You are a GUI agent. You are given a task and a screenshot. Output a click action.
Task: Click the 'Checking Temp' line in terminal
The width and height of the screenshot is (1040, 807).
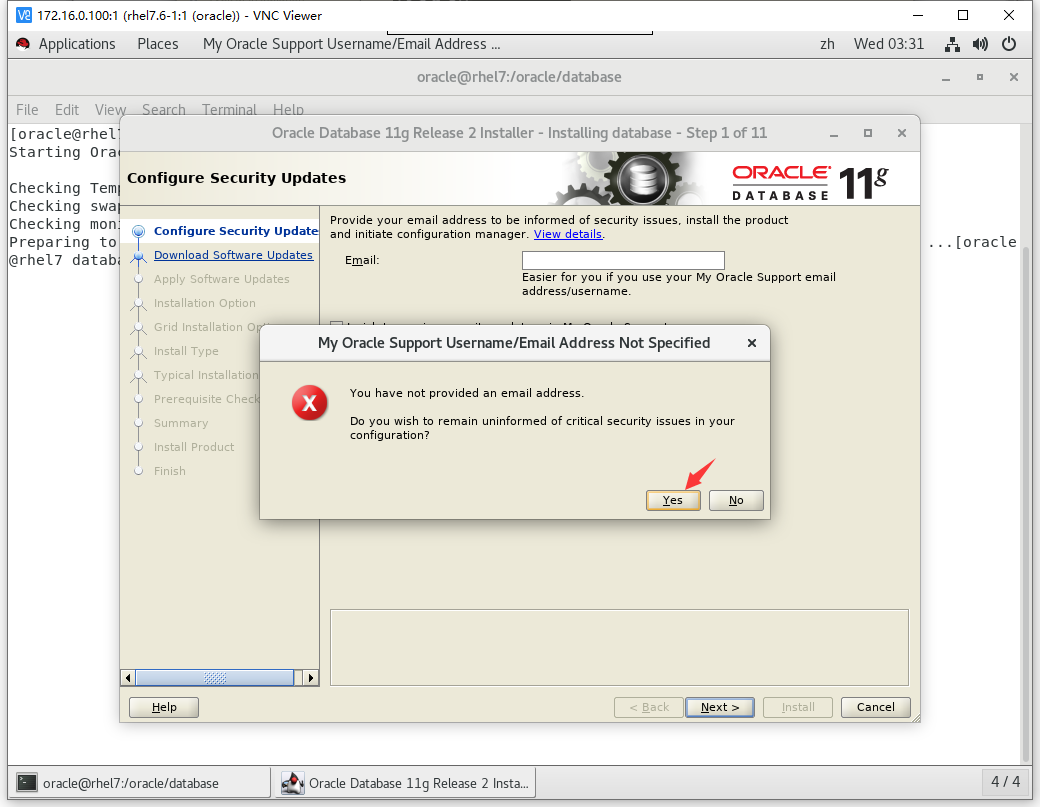pyautogui.click(x=64, y=188)
